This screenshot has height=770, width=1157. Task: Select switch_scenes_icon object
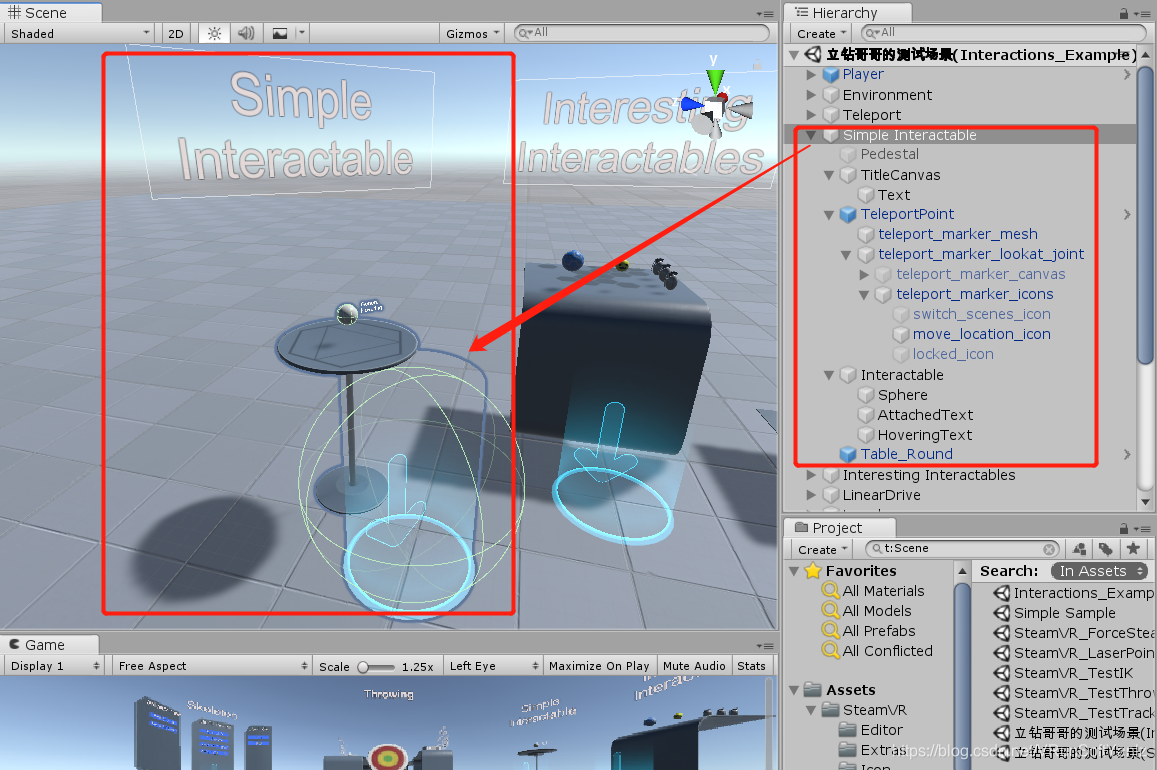(981, 314)
